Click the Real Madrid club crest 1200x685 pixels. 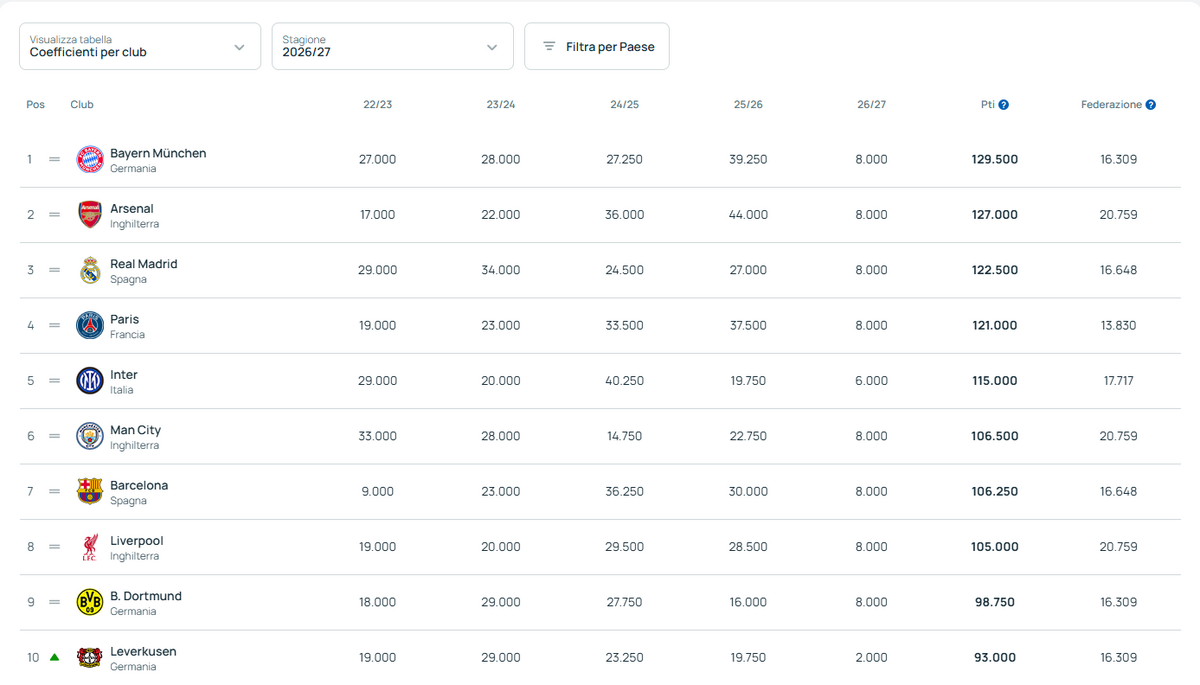(90, 270)
